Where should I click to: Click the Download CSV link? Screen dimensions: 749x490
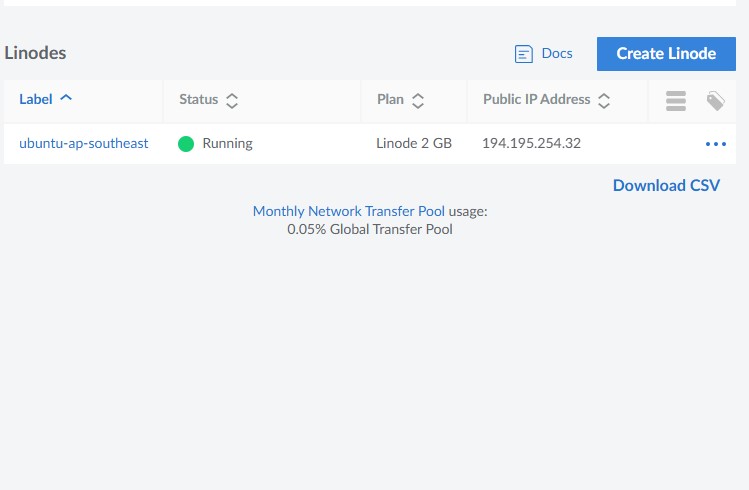[665, 185]
